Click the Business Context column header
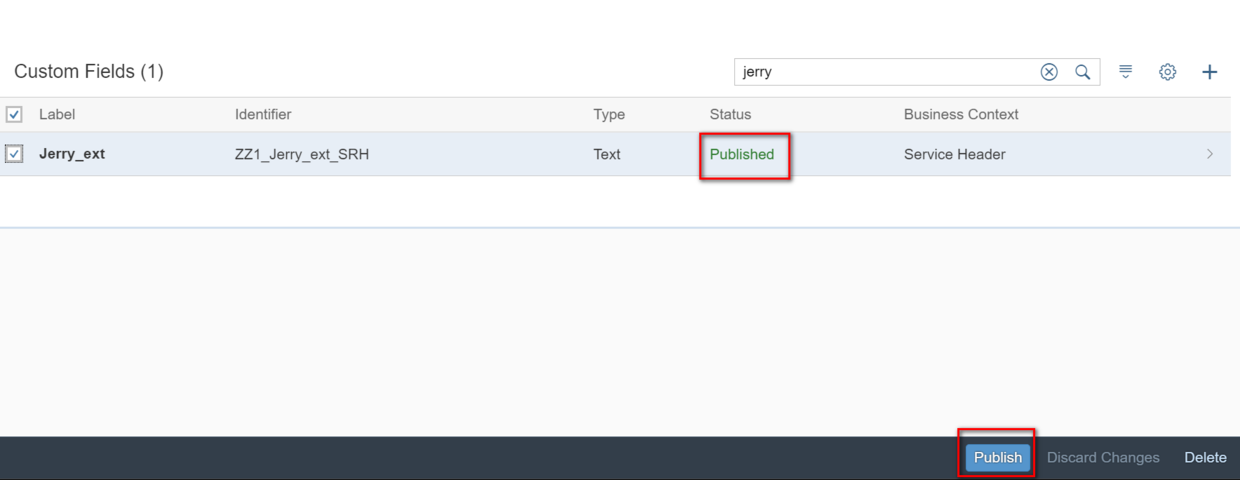The width and height of the screenshot is (1240, 480). coord(961,115)
